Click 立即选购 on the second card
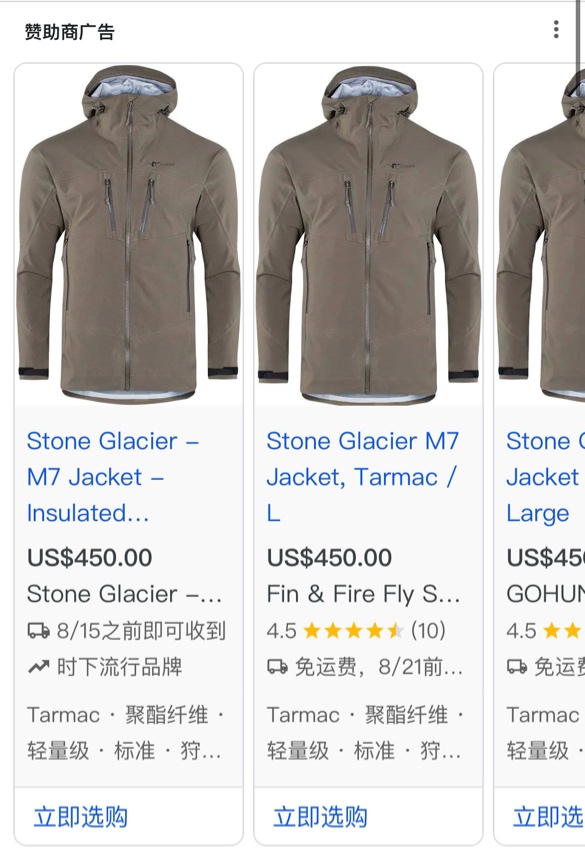This screenshot has height=857, width=585. [320, 817]
